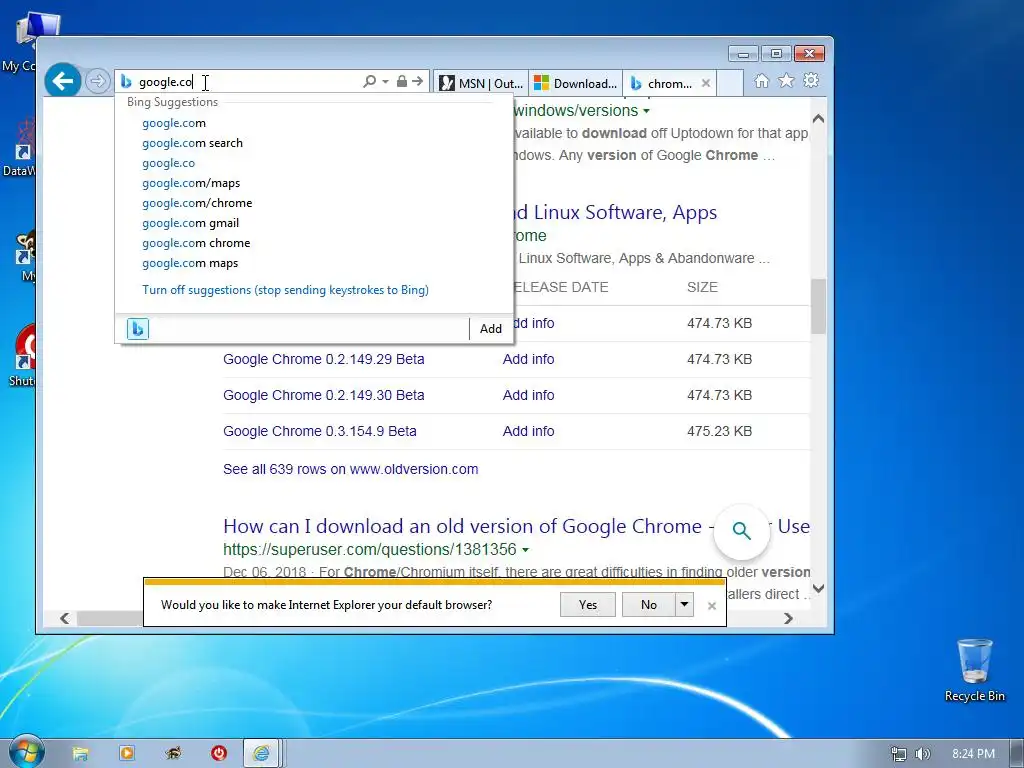Open a new blank tab
Screen dimensions: 1024x768
[731, 83]
